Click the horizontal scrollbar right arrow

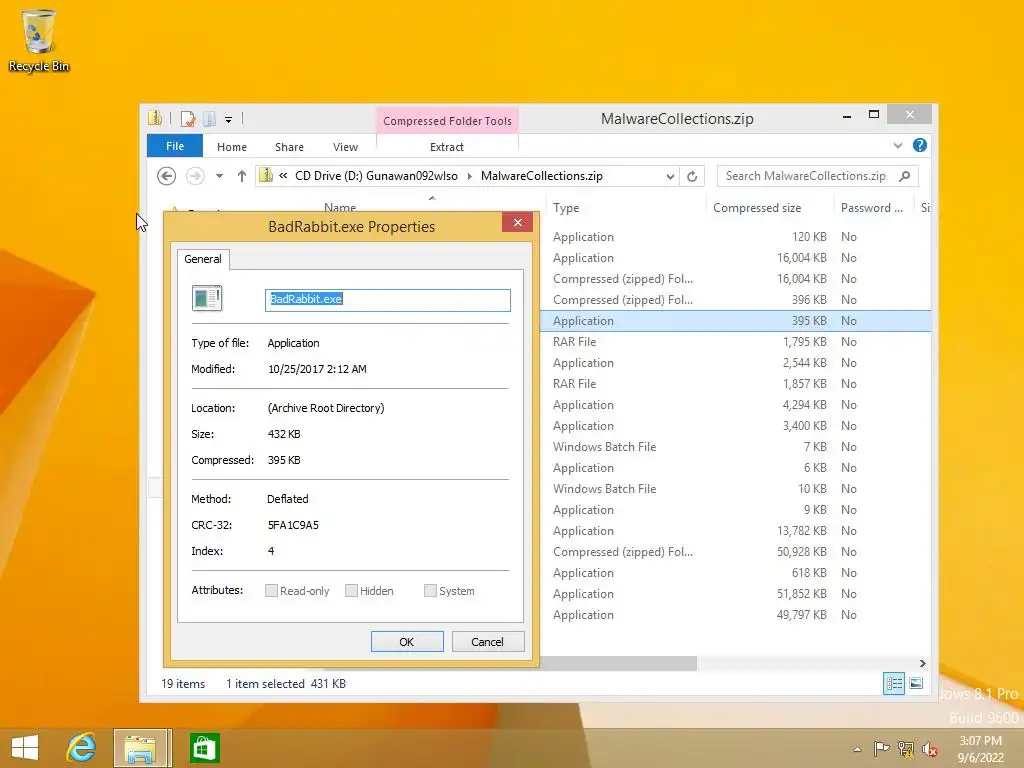coord(922,664)
